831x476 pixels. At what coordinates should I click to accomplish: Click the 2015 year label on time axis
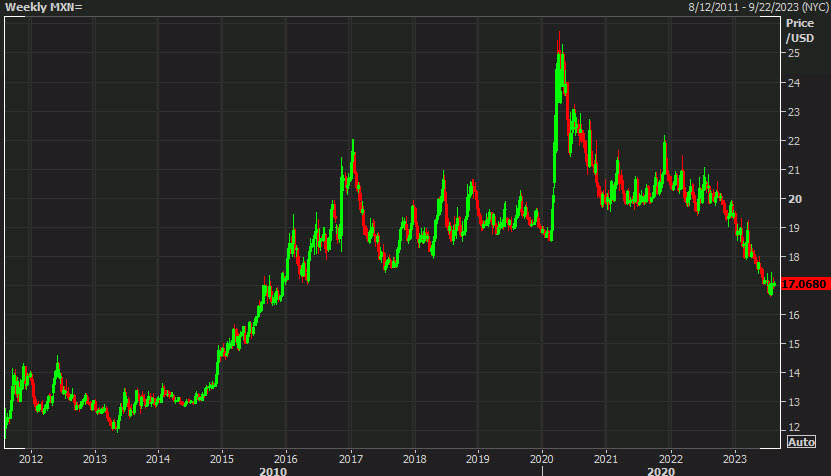pos(222,459)
